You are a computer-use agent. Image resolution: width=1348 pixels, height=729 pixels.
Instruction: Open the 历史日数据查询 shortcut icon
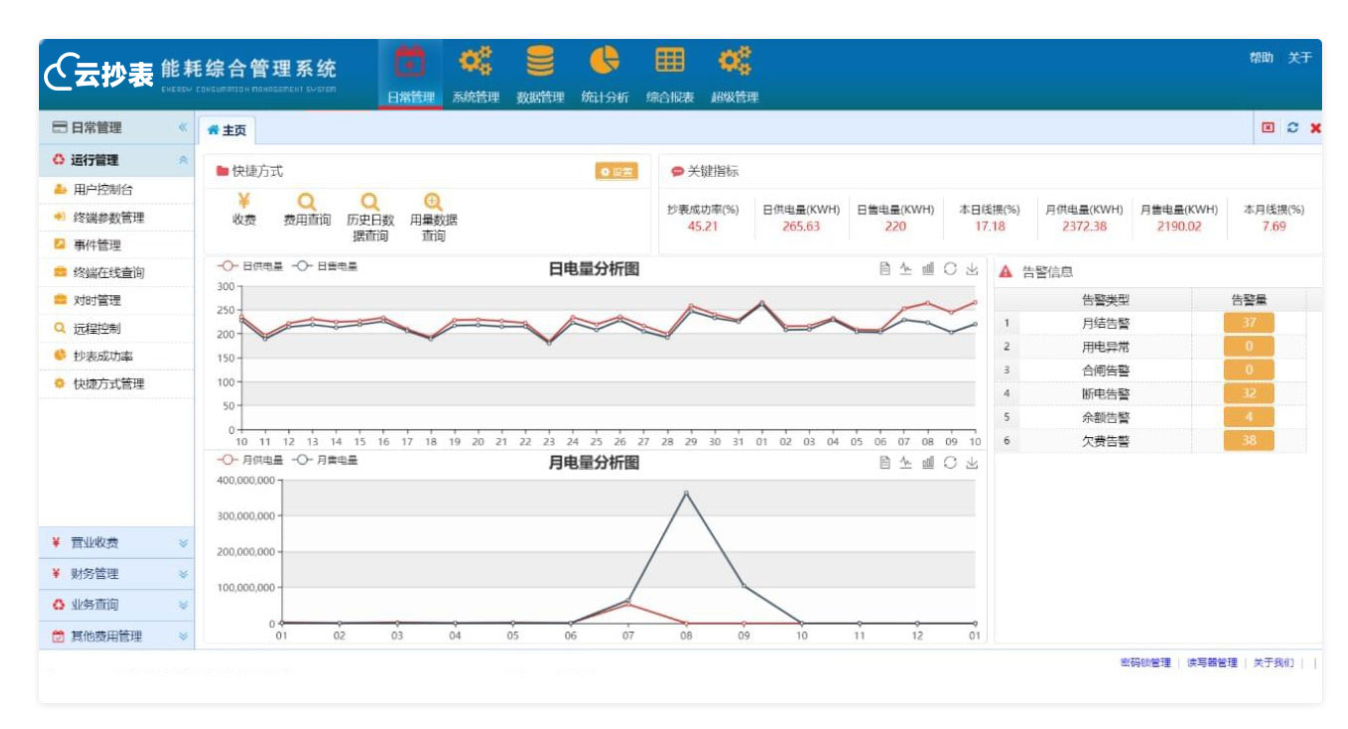tap(370, 203)
